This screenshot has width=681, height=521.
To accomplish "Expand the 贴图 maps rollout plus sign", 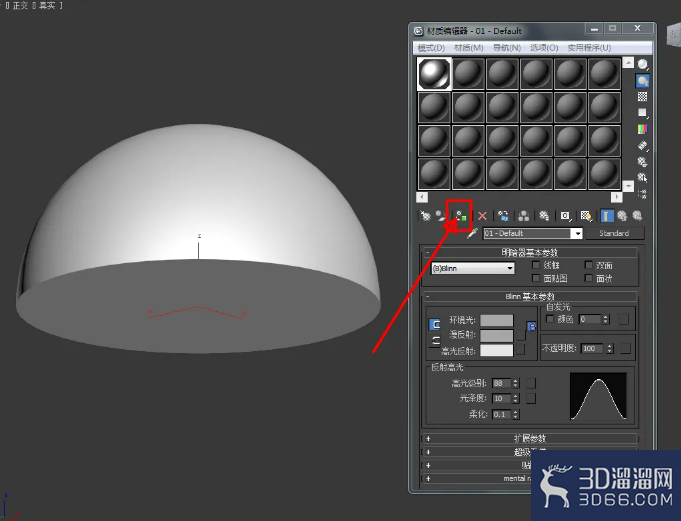I will 428,465.
